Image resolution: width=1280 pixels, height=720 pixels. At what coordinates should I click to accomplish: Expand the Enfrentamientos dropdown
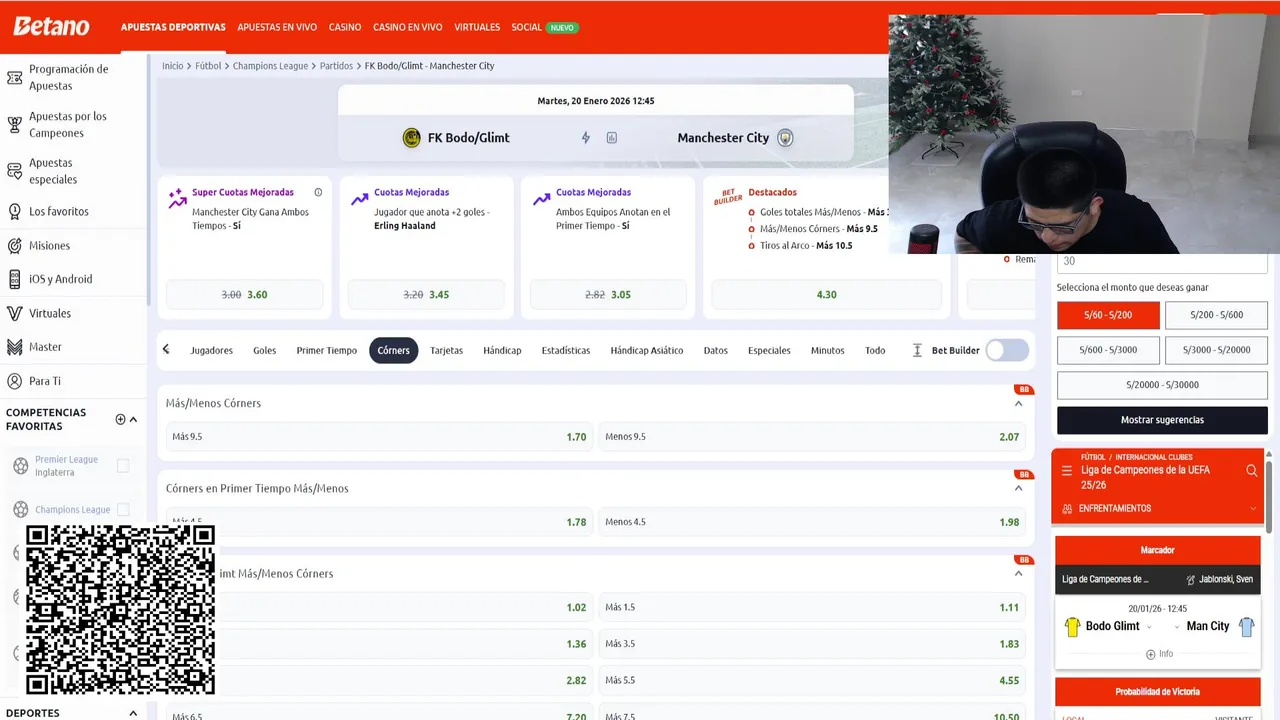[1253, 508]
